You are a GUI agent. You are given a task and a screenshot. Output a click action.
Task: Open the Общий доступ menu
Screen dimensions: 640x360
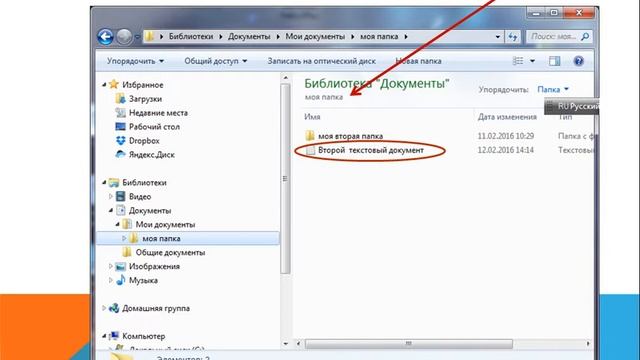tap(216, 61)
